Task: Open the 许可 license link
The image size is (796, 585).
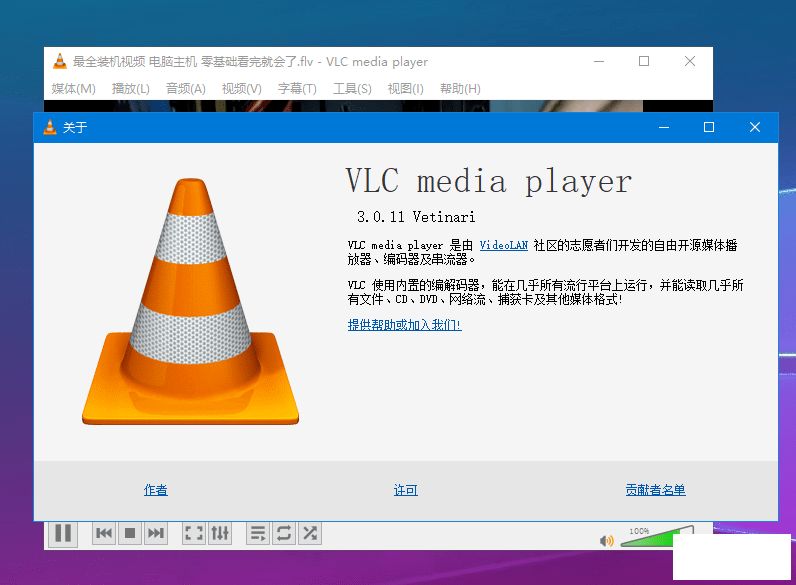Action: [406, 490]
